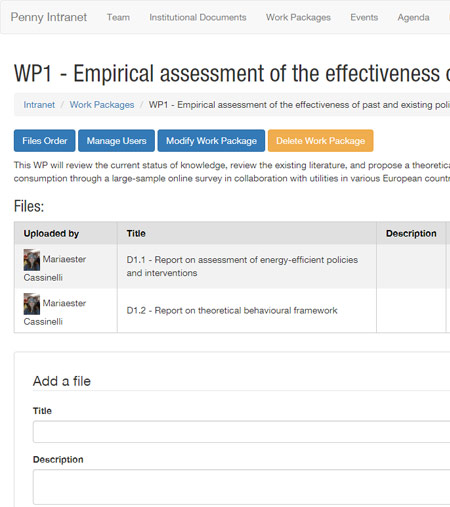450x507 pixels.
Task: Click the Description column header
Action: [411, 233]
